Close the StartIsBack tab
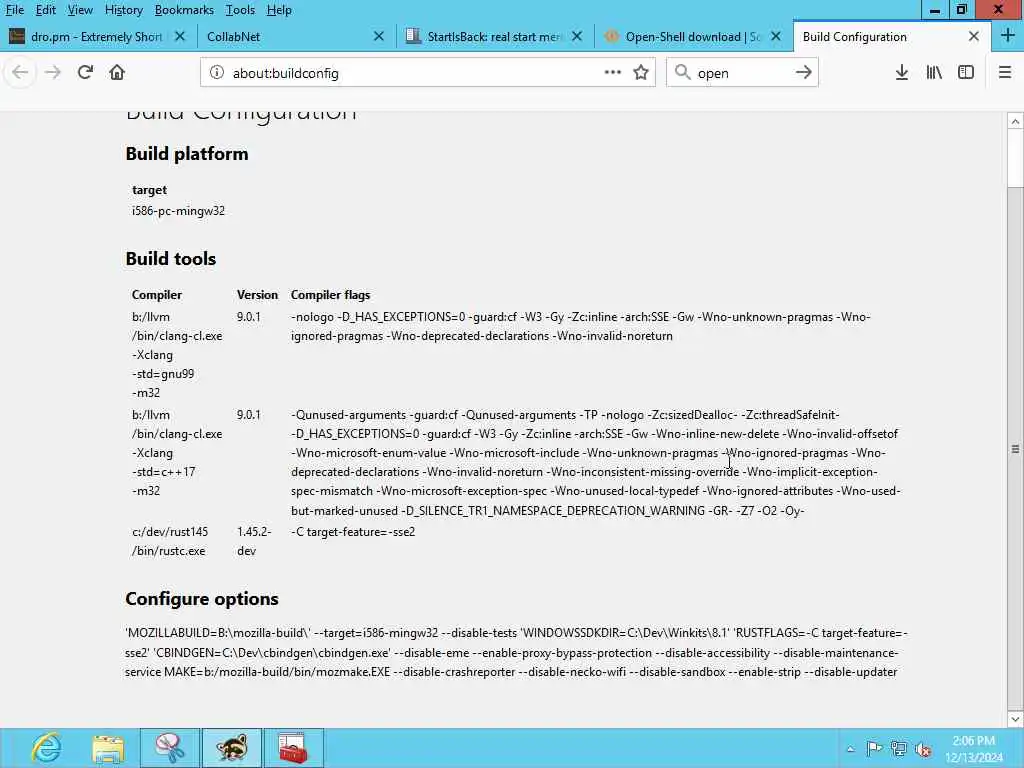 point(577,37)
